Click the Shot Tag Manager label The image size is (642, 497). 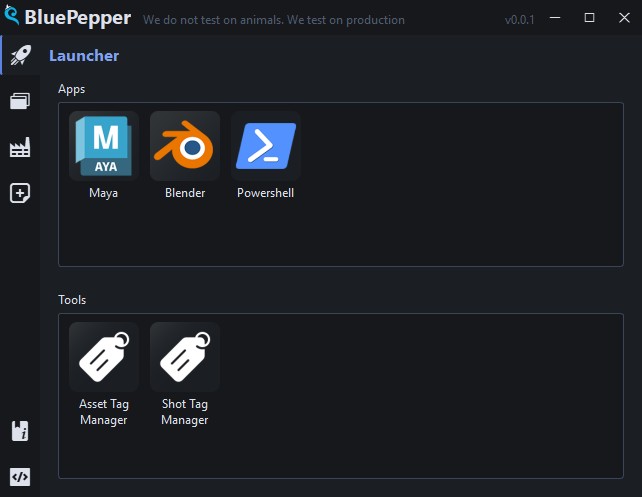pos(185,412)
